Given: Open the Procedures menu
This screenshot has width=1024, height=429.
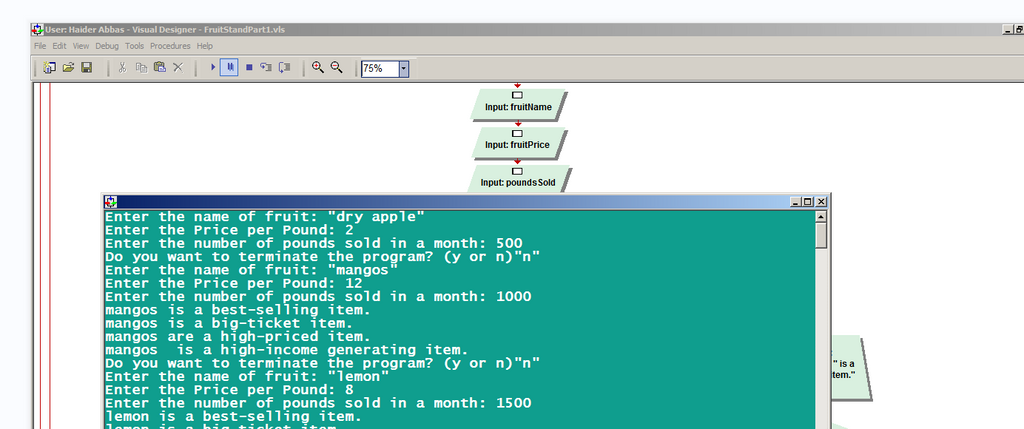Looking at the screenshot, I should point(170,46).
